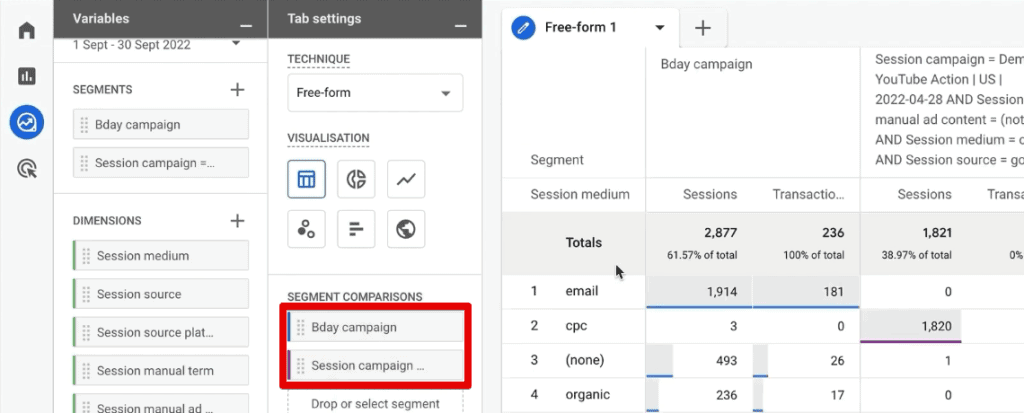Open the Explore icon in sidebar
Image resolution: width=1024 pixels, height=413 pixels.
(x=26, y=122)
